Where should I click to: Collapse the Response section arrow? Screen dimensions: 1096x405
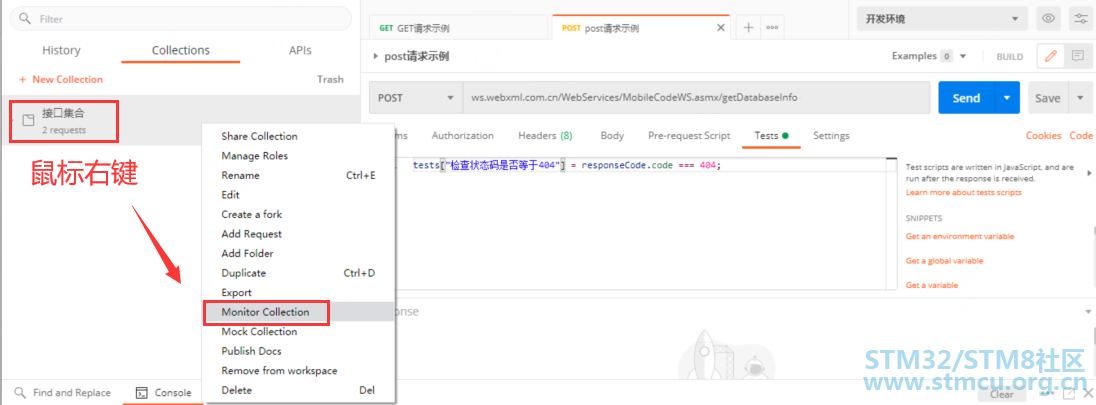1088,311
